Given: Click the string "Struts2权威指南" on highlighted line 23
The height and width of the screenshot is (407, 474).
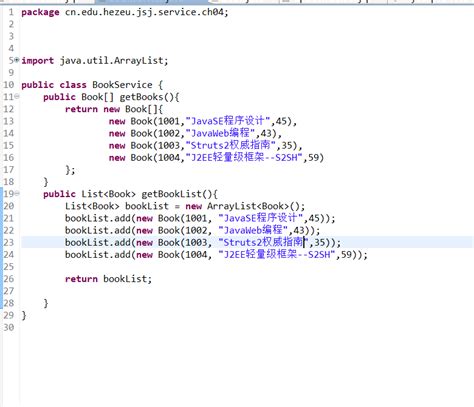Looking at the screenshot, I should pyautogui.click(x=264, y=242).
